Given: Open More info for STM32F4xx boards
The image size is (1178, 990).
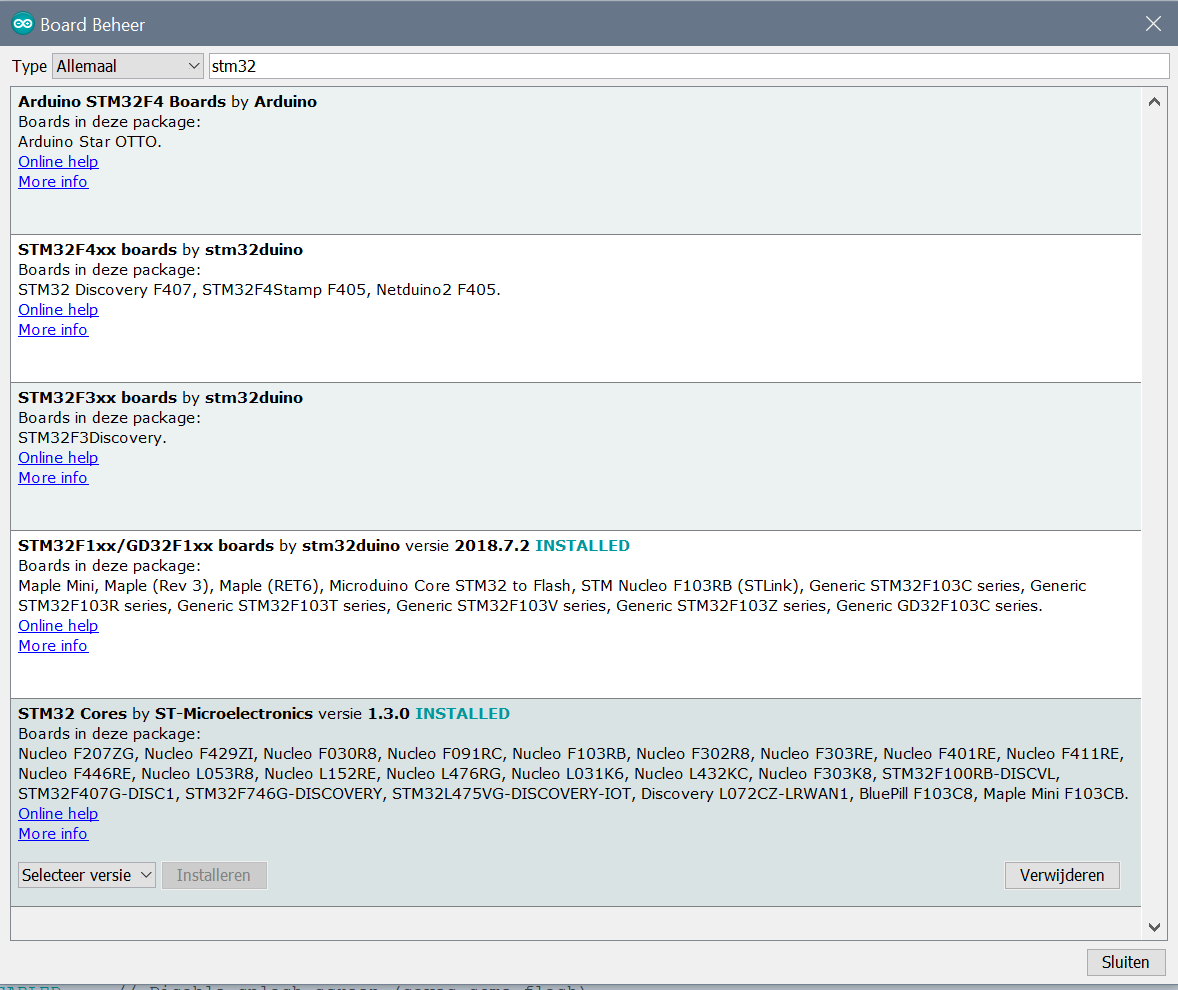Looking at the screenshot, I should (53, 330).
